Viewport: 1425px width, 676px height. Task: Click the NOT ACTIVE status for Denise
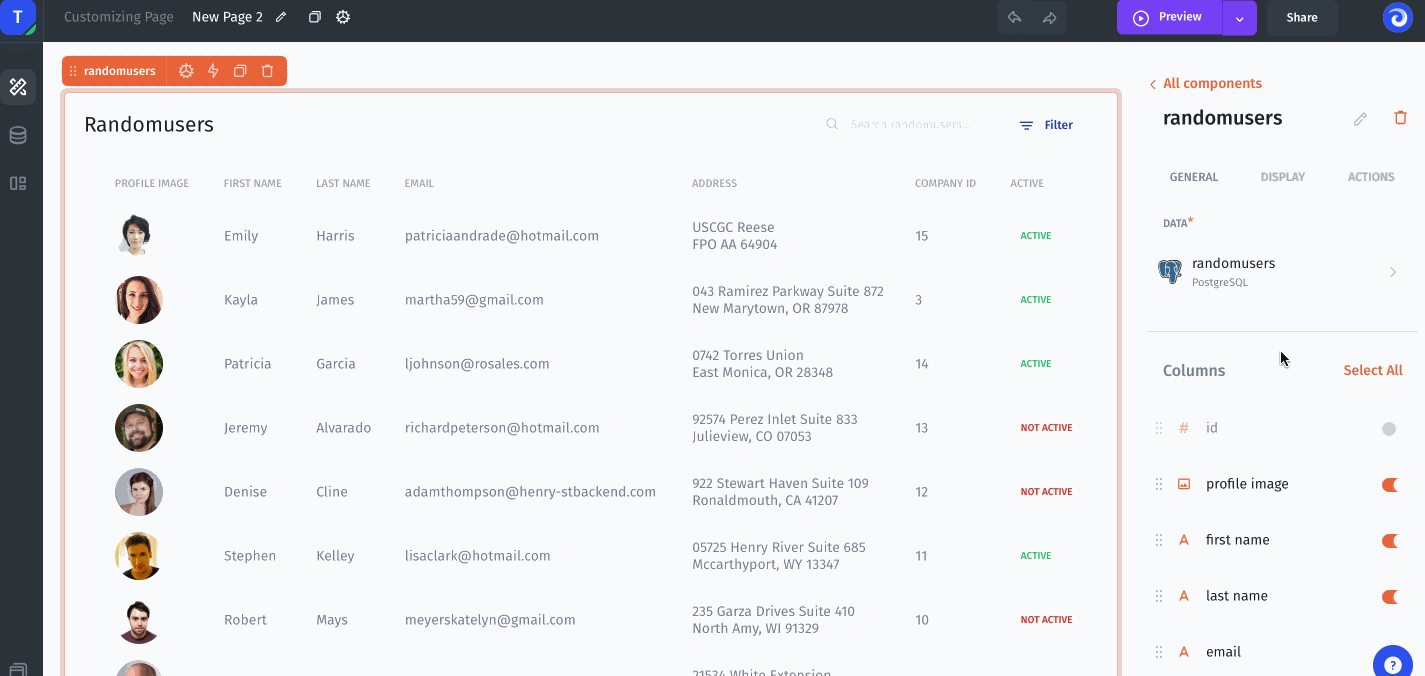1046,492
